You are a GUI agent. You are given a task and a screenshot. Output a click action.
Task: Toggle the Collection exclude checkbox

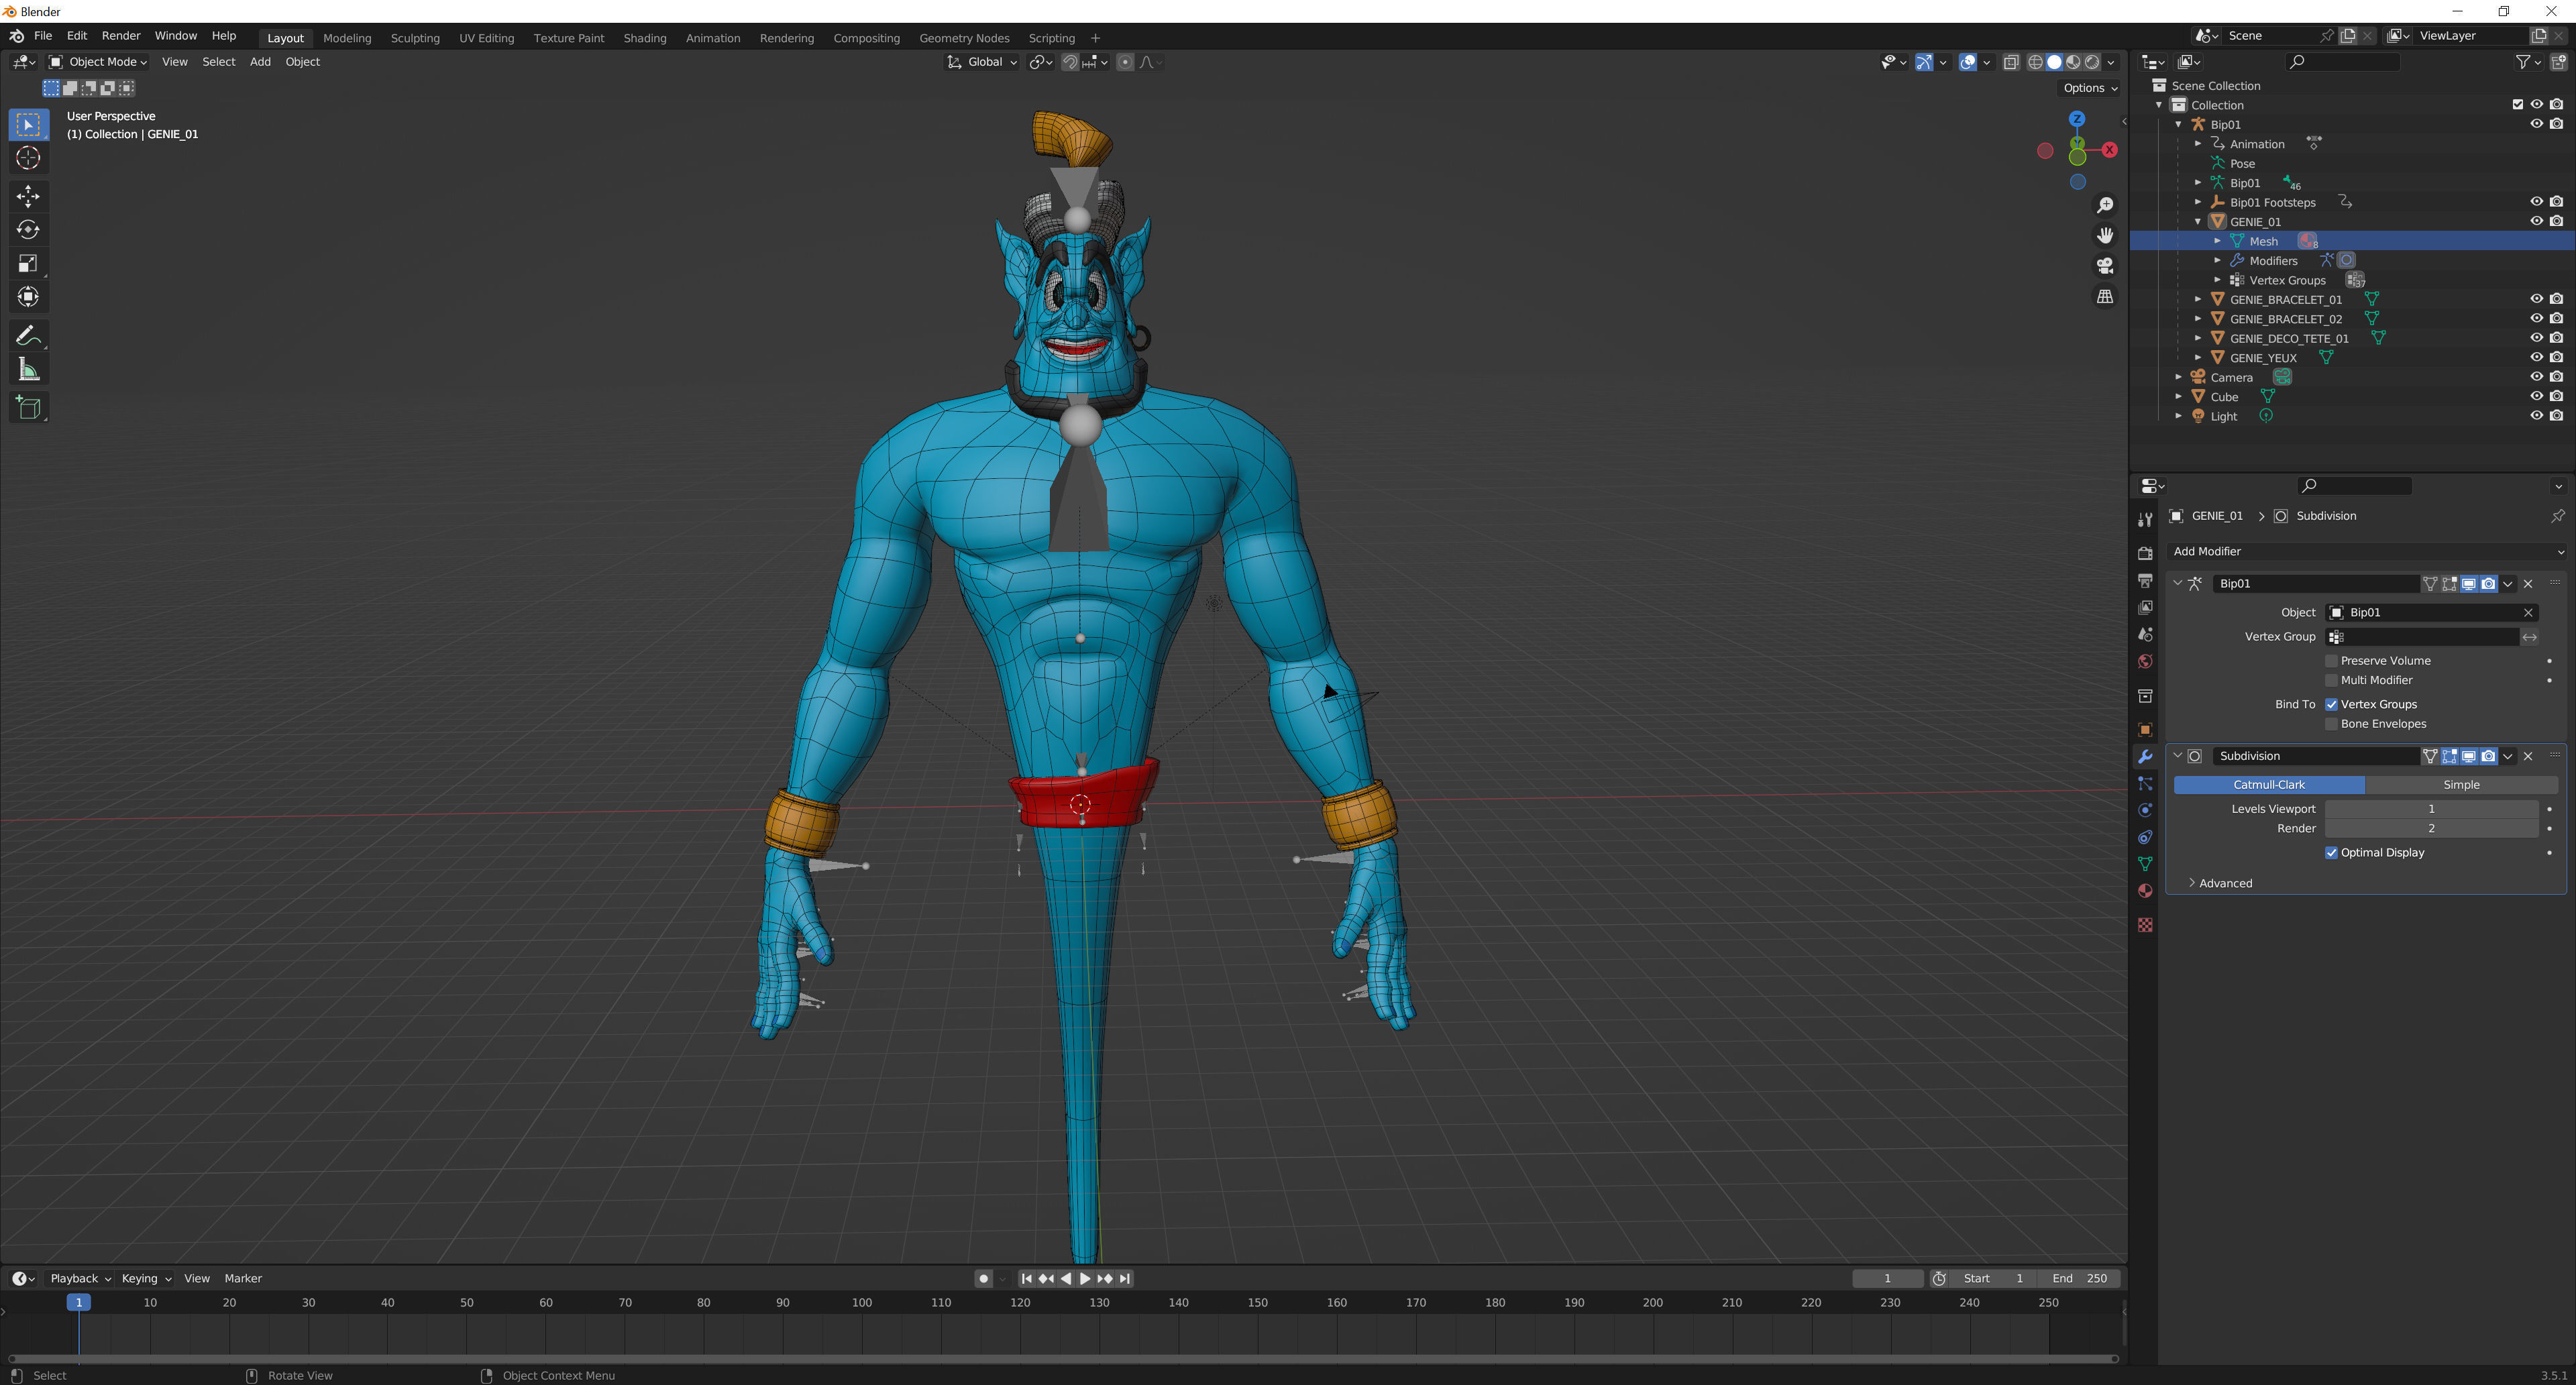click(2517, 105)
